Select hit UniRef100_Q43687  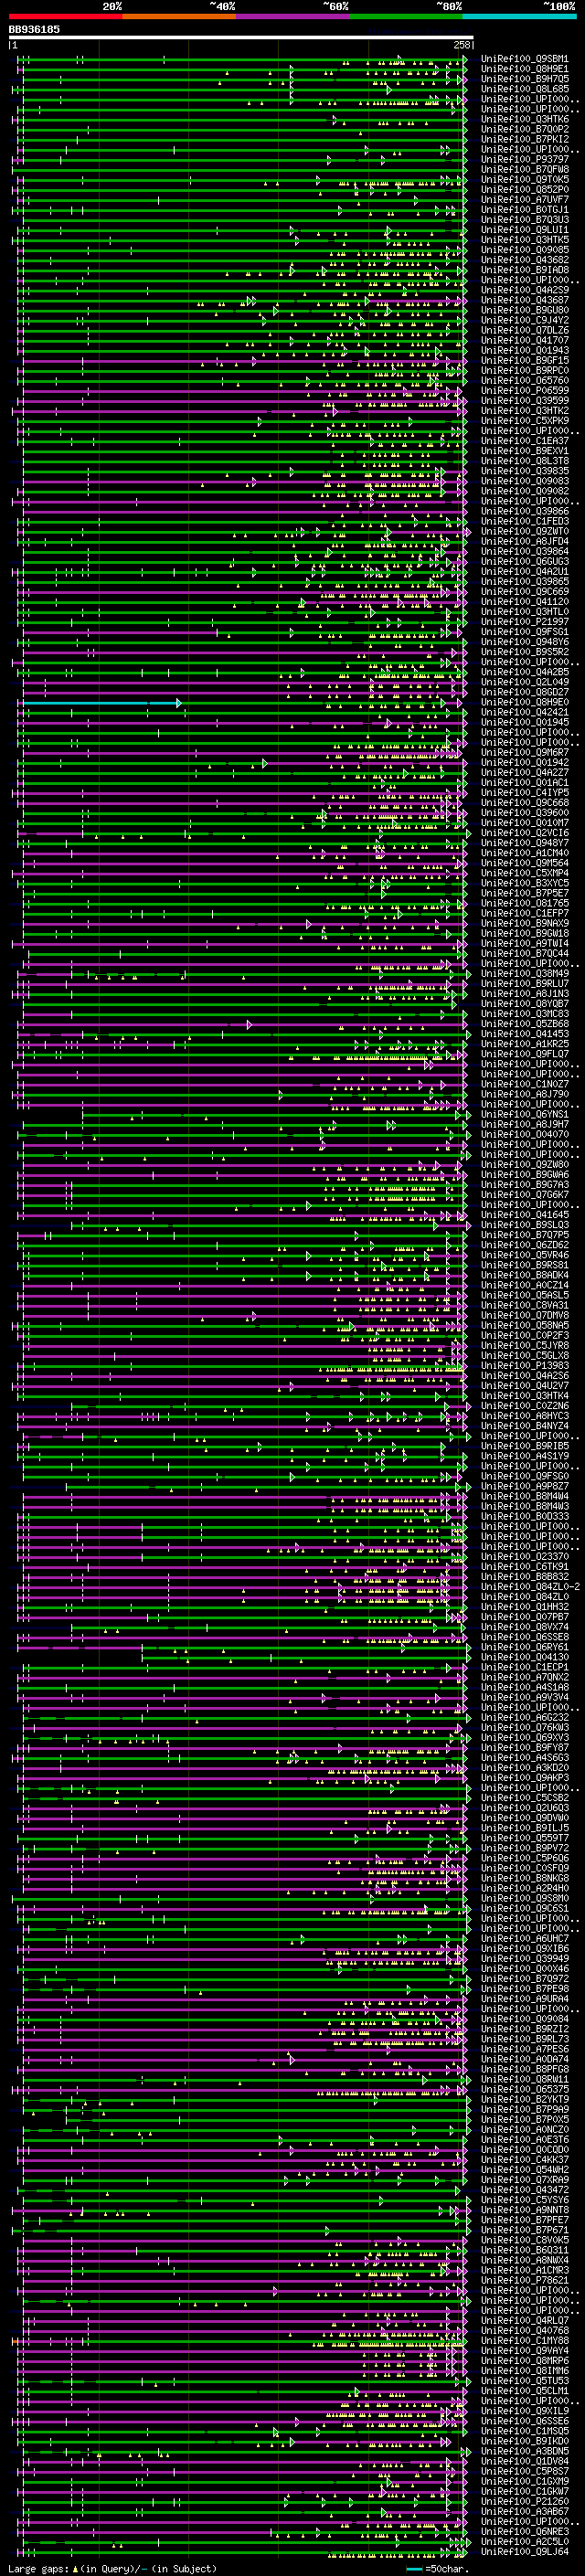pos(524,300)
